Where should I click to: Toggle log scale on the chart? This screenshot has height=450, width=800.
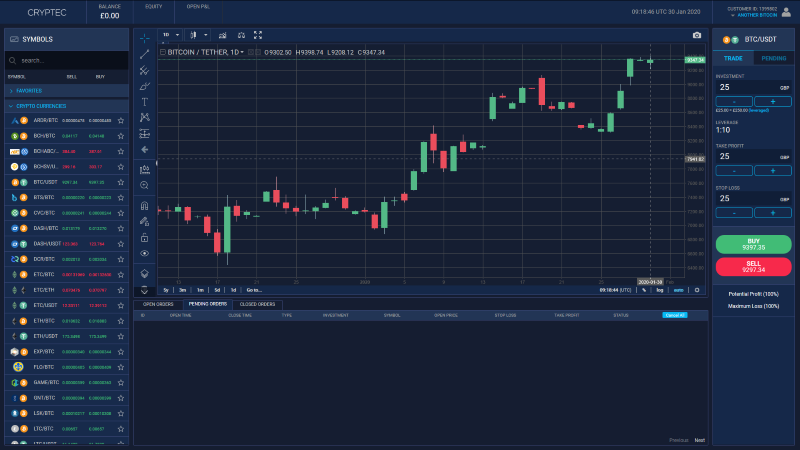[x=660, y=290]
